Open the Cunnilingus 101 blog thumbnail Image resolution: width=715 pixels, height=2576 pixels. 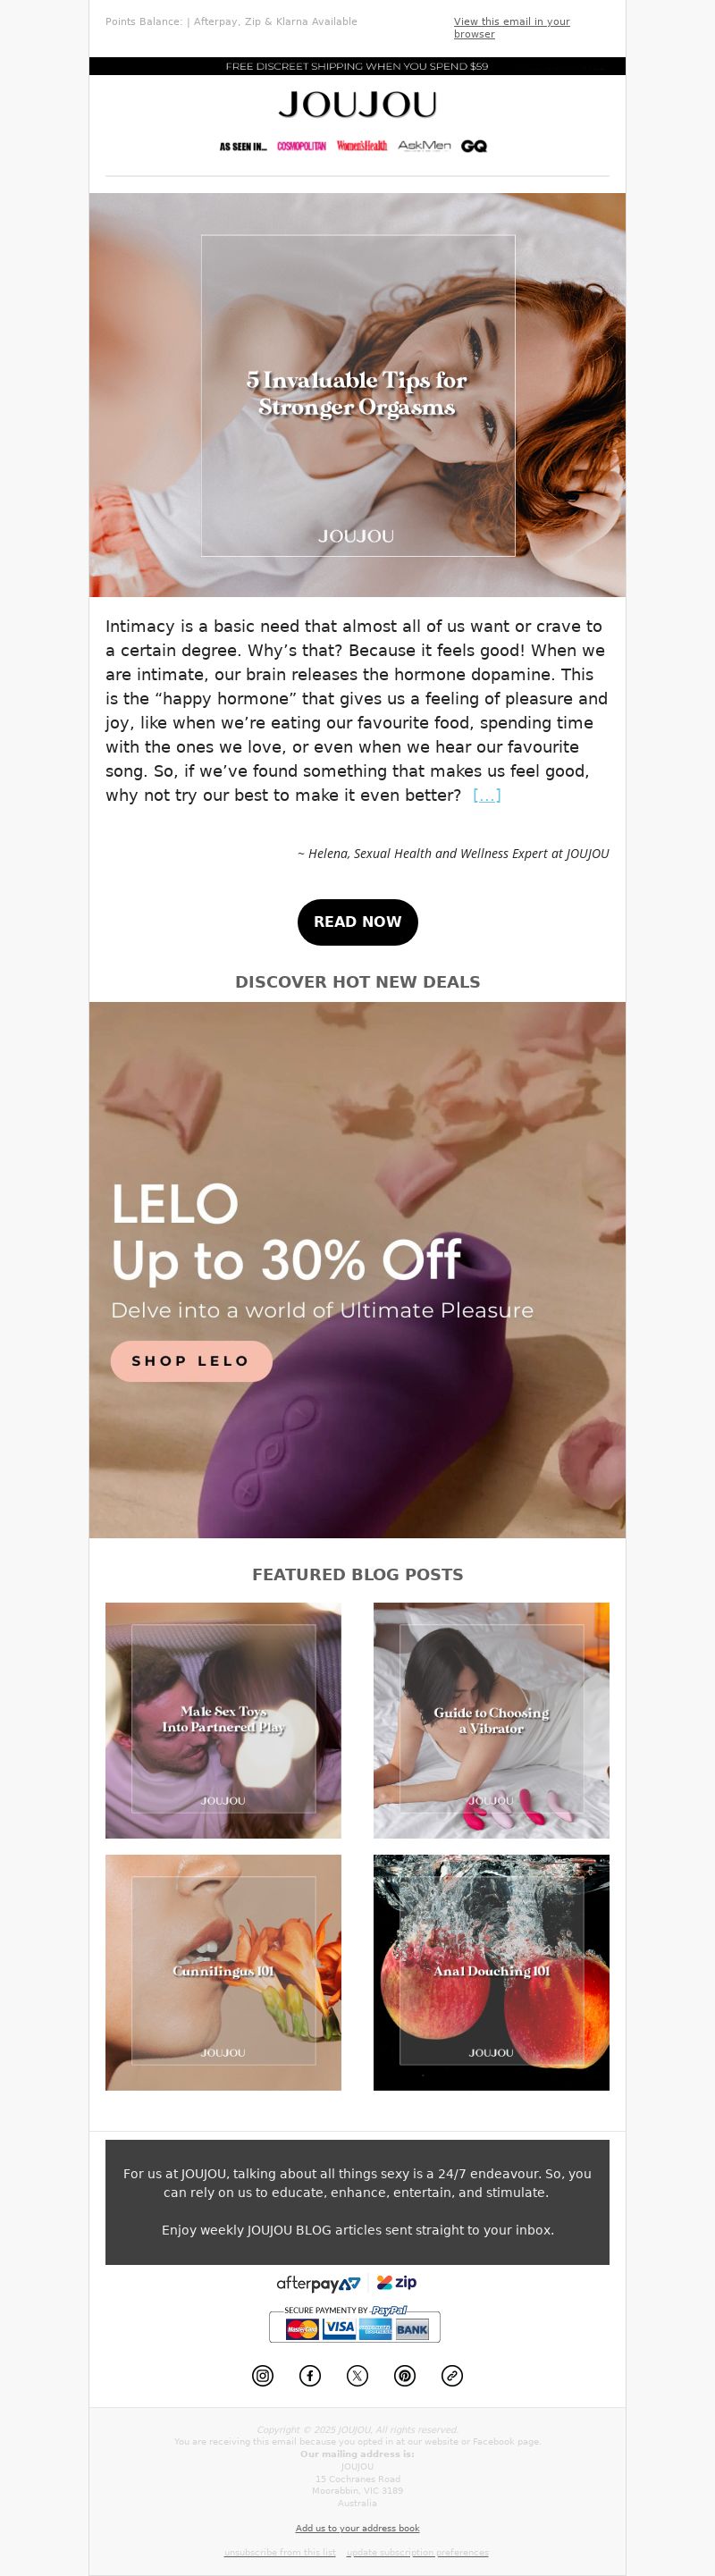223,1972
